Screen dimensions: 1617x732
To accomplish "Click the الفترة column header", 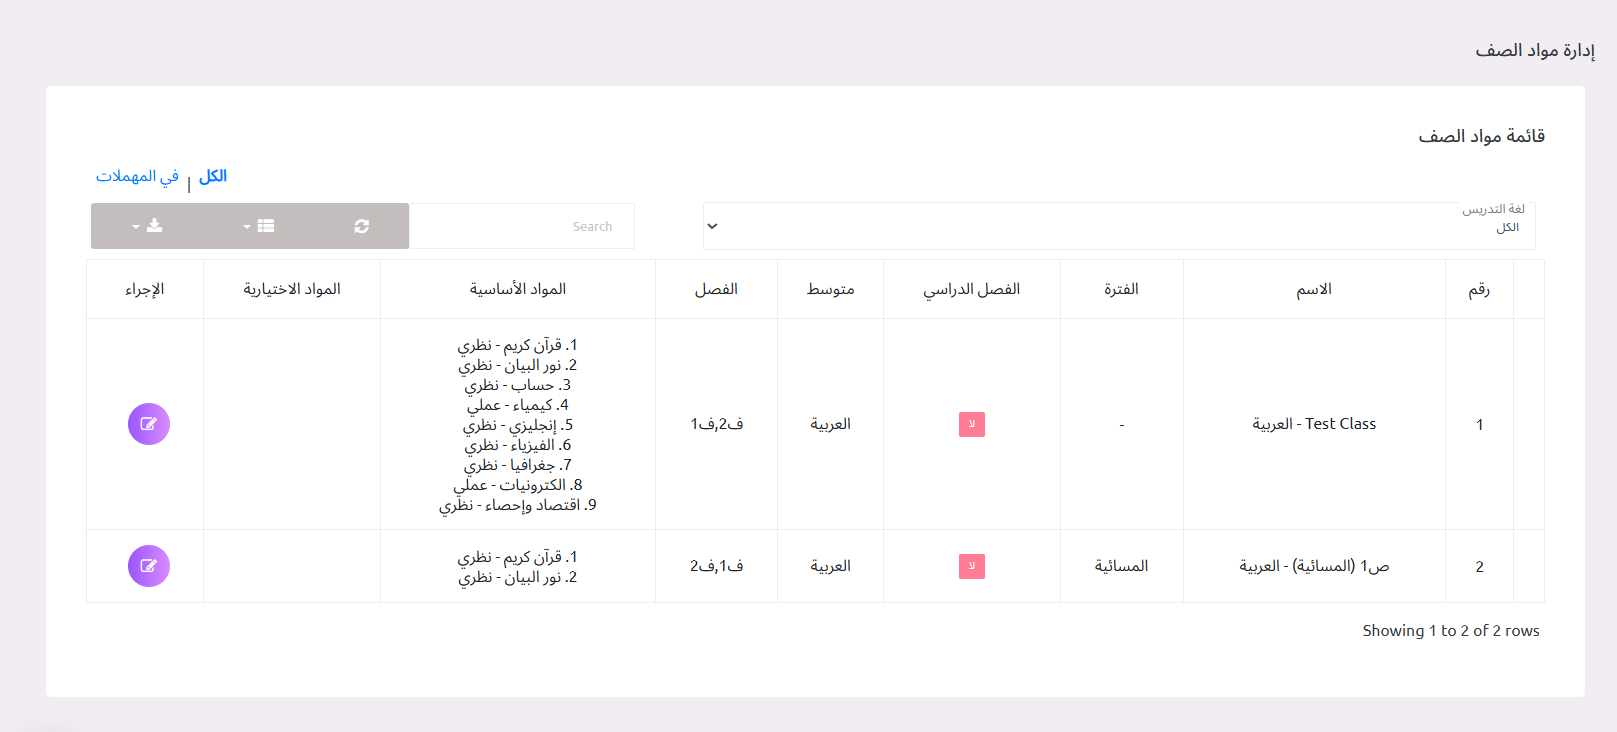I will [1121, 289].
